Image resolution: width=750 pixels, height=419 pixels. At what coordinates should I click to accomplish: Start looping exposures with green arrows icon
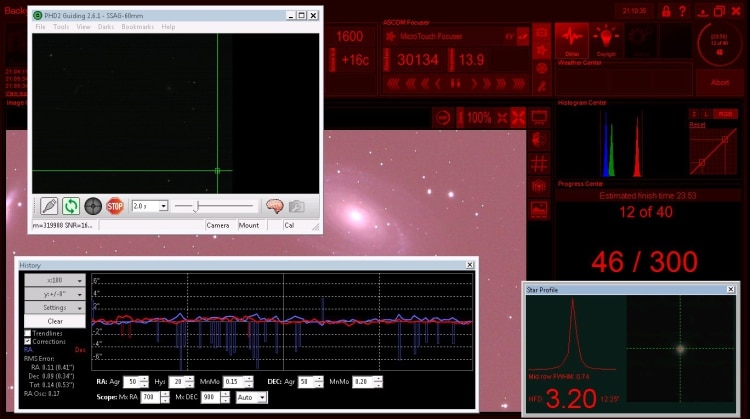(x=71, y=206)
